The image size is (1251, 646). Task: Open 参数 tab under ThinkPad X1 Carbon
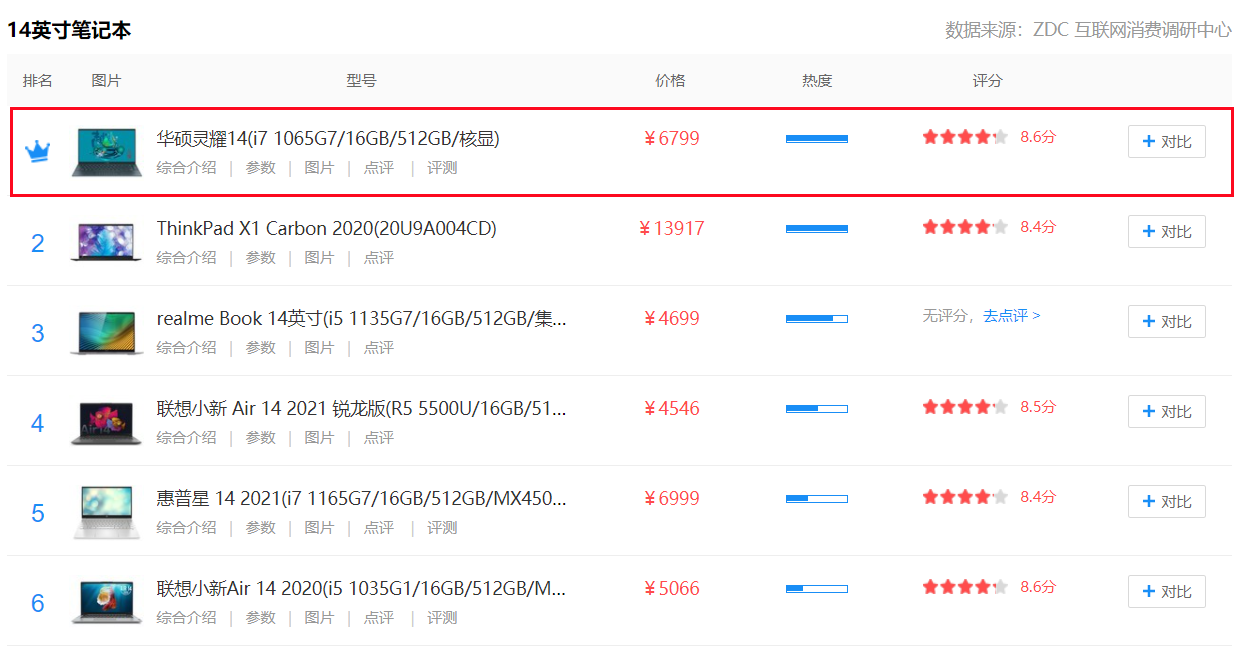[261, 258]
